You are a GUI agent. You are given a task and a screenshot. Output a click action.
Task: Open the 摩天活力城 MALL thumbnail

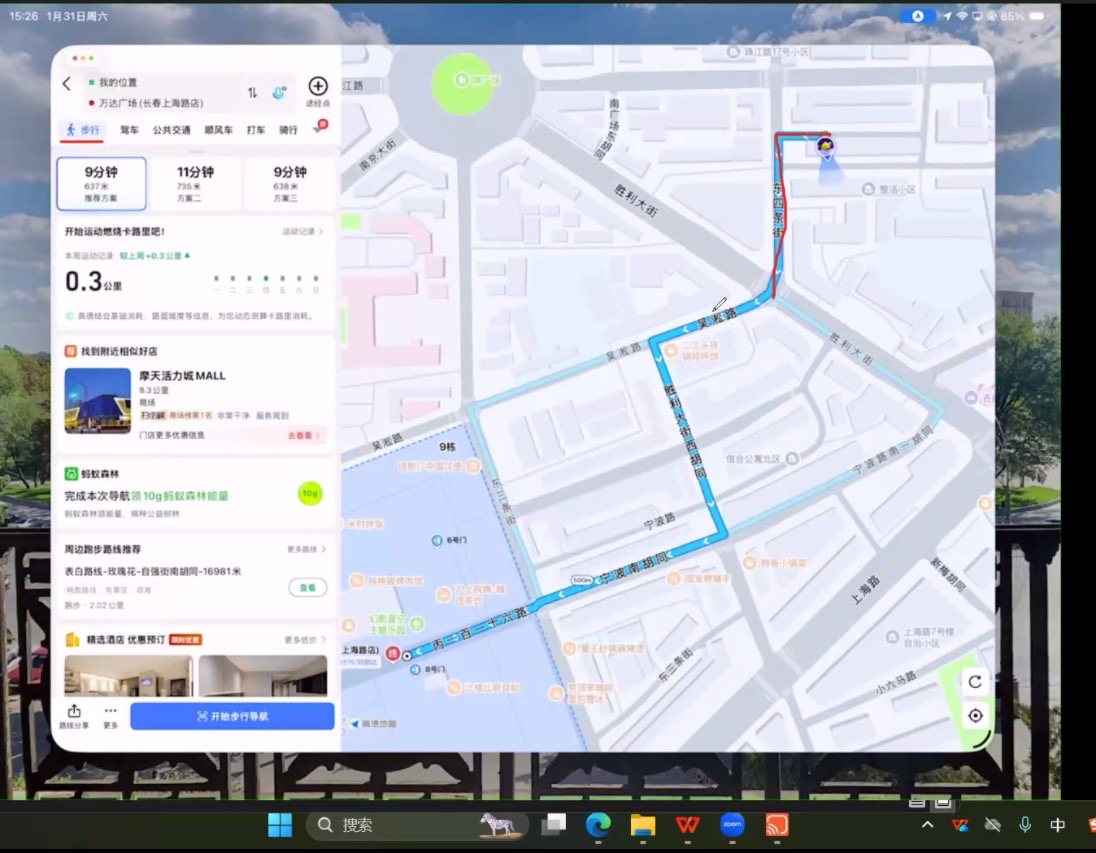coord(97,400)
